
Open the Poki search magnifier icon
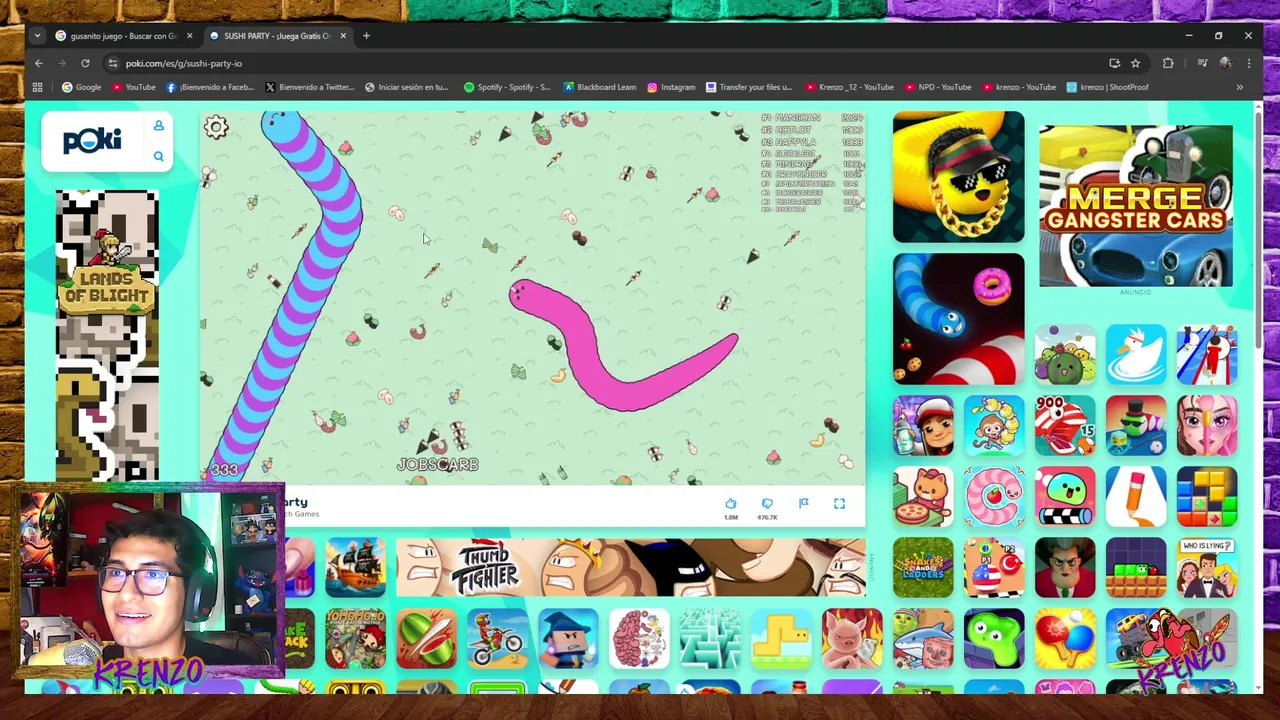coord(158,156)
